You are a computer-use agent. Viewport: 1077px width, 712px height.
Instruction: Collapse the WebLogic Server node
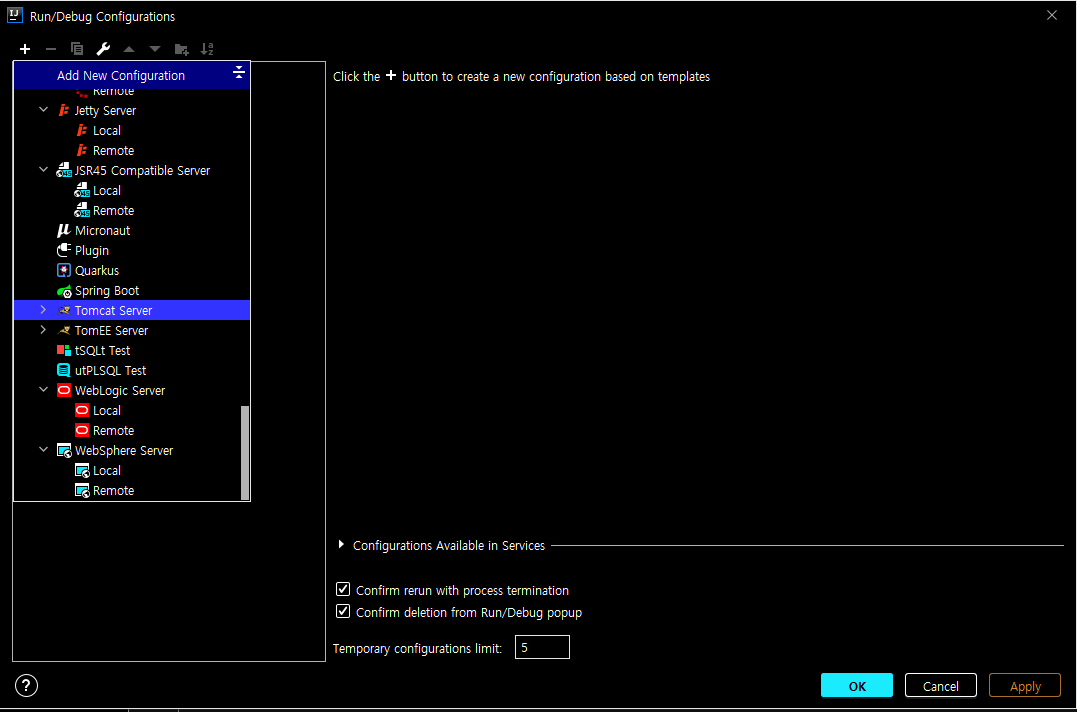[x=43, y=390]
